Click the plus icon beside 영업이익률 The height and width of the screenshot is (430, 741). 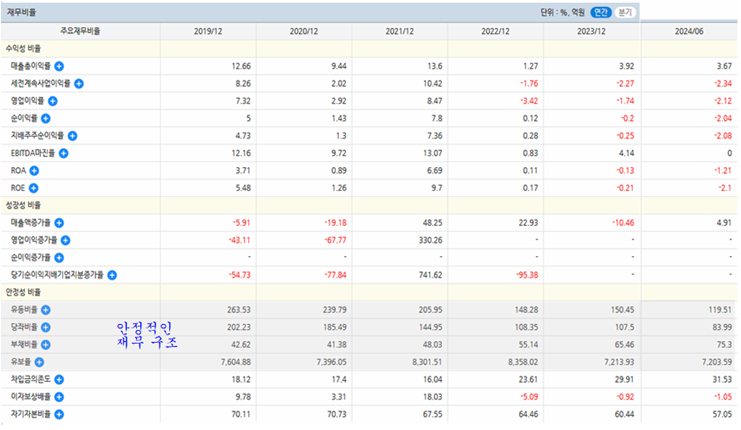[x=53, y=101]
